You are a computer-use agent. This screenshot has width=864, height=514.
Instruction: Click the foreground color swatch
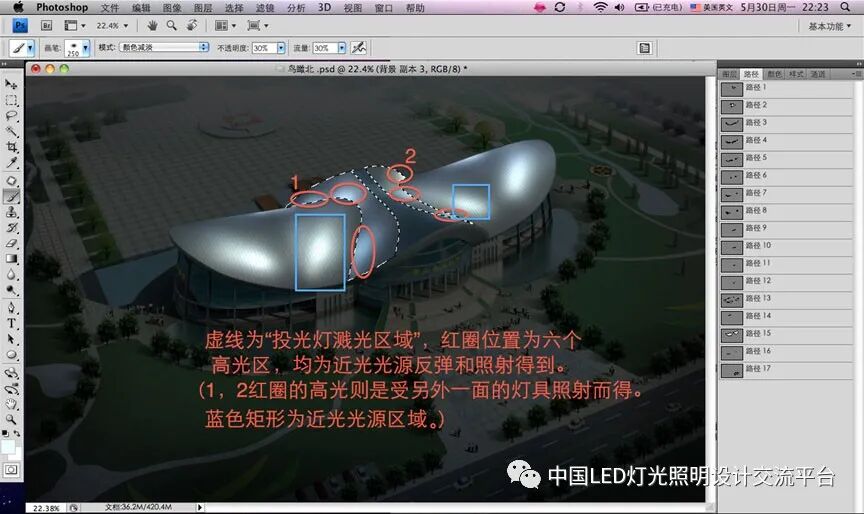pos(8,447)
